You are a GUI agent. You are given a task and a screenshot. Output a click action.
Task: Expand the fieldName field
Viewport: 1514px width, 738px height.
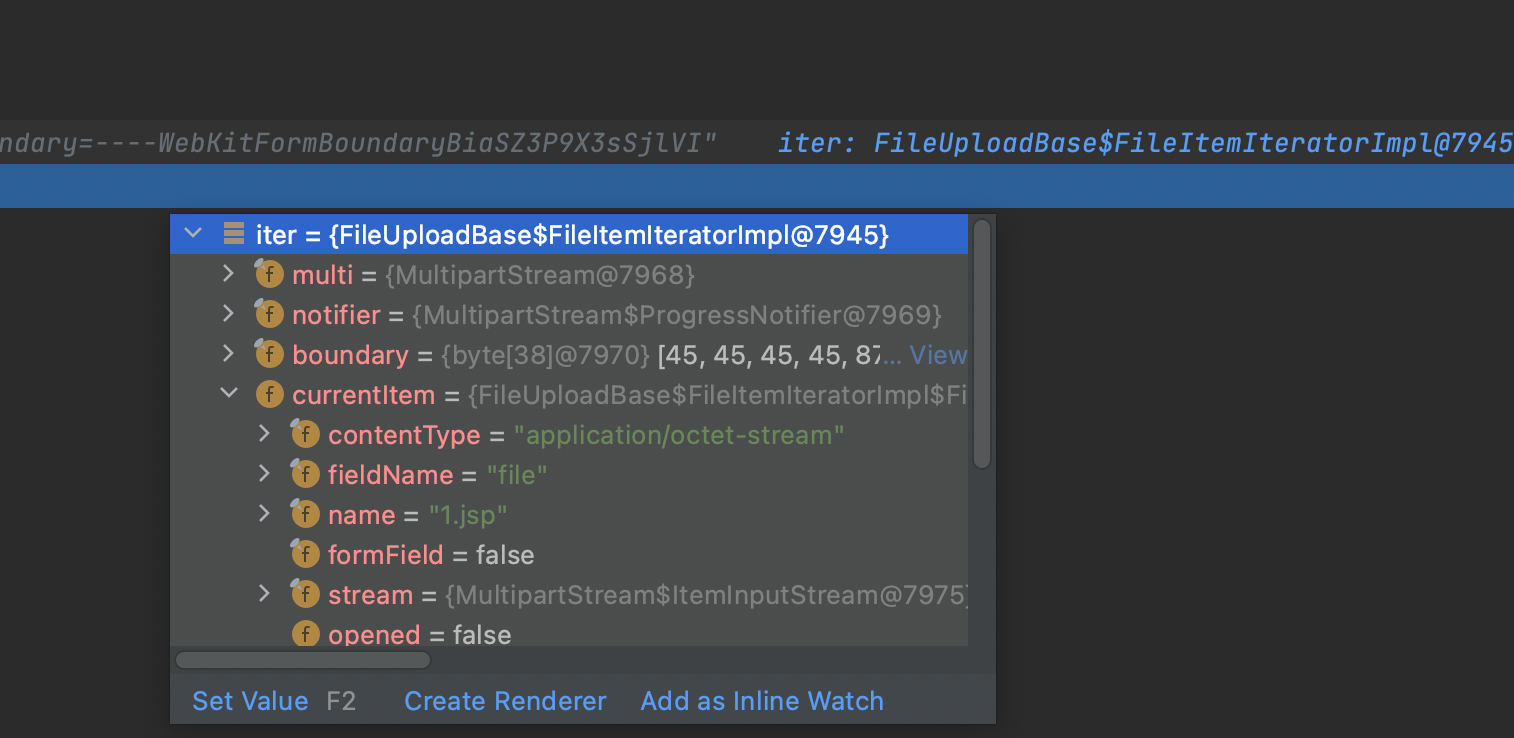point(264,474)
